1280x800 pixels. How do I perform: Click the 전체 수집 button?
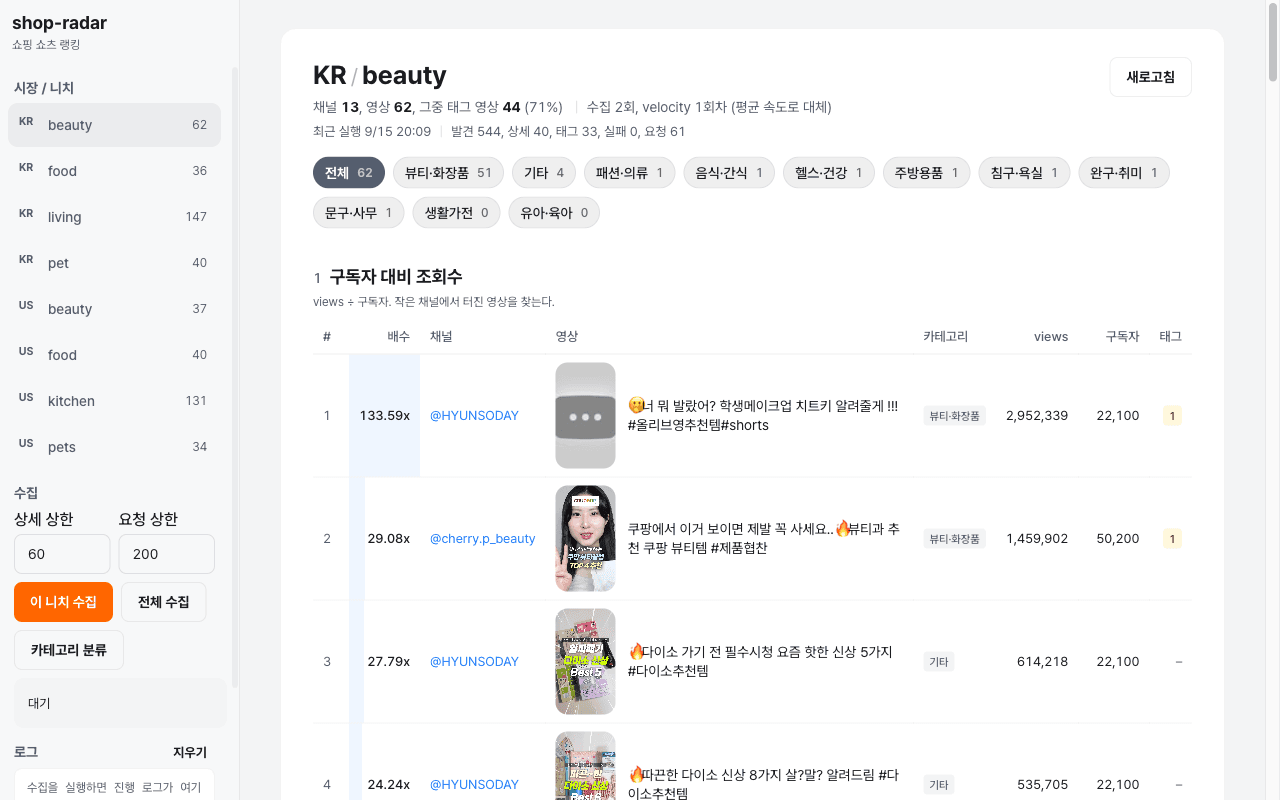163,602
